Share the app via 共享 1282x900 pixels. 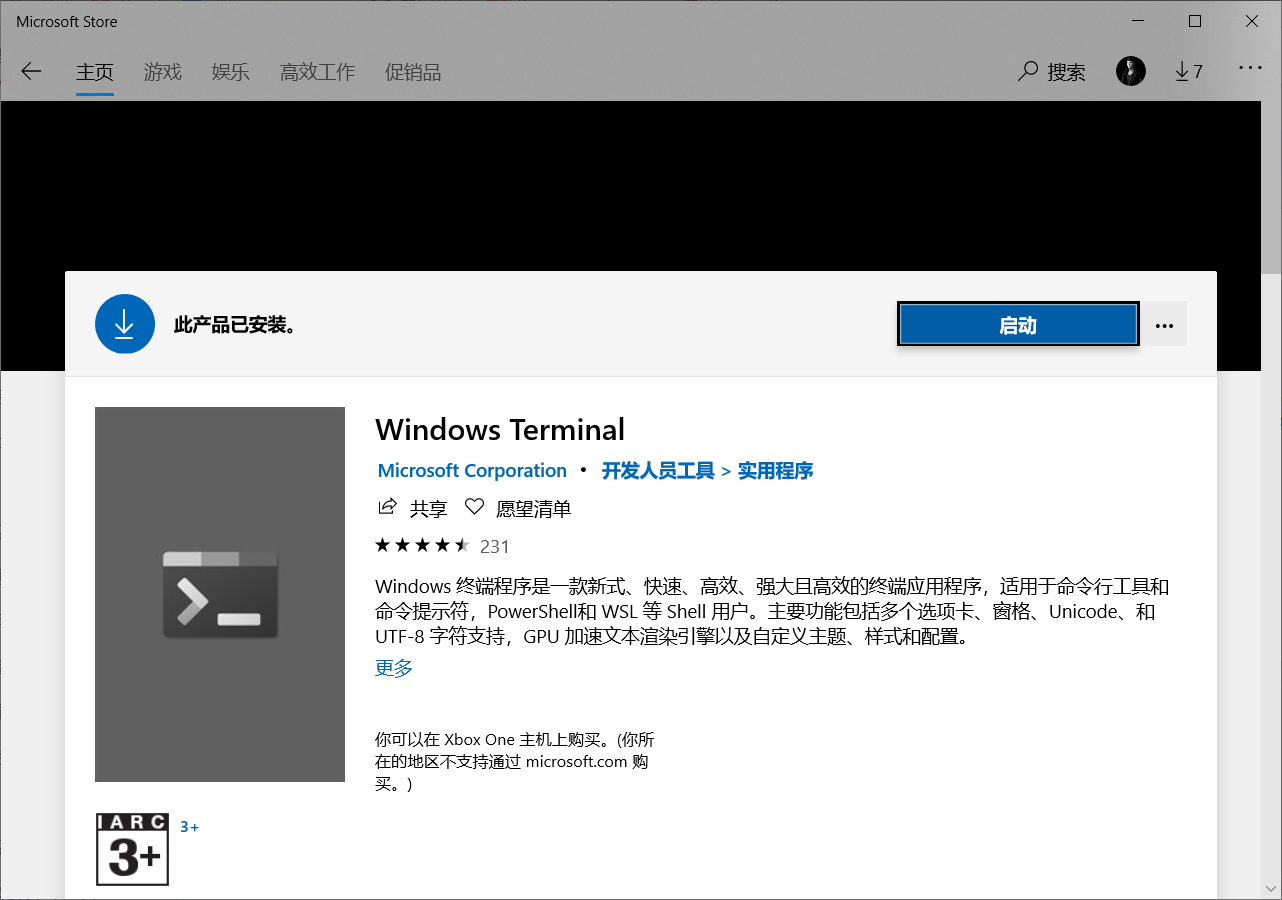click(x=412, y=508)
